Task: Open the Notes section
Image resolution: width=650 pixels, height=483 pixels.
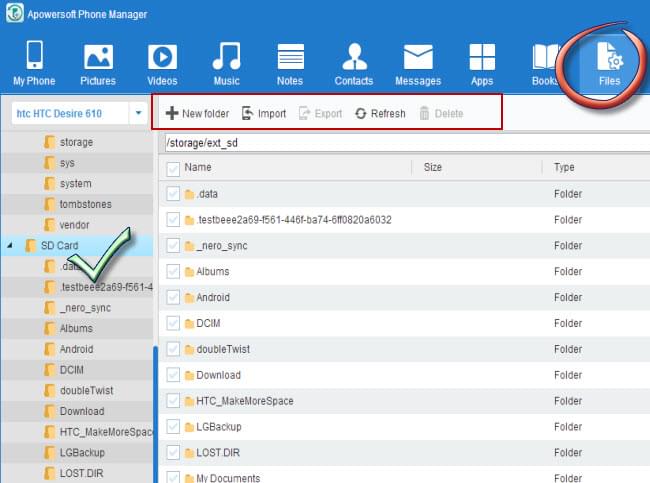Action: 290,63
